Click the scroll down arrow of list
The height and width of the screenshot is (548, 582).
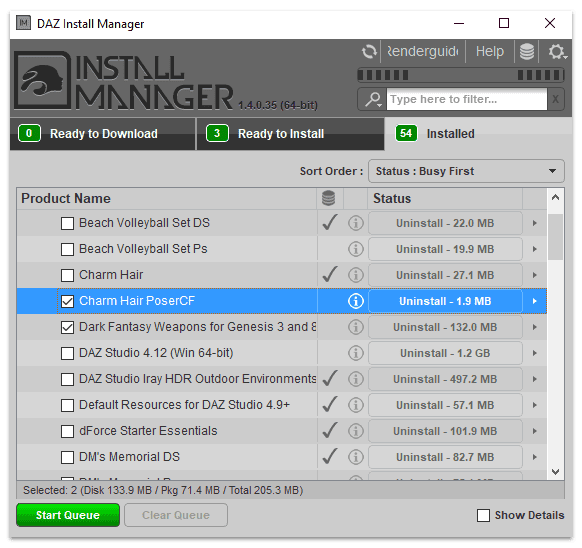(x=555, y=472)
